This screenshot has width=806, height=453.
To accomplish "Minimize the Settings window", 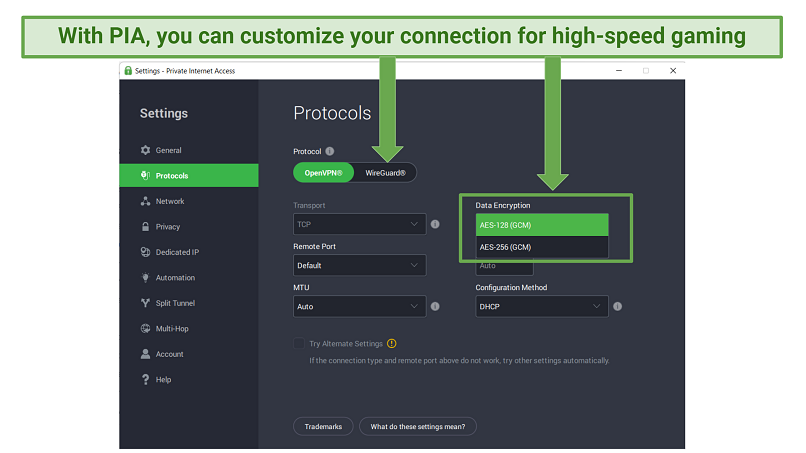I will click(x=619, y=70).
